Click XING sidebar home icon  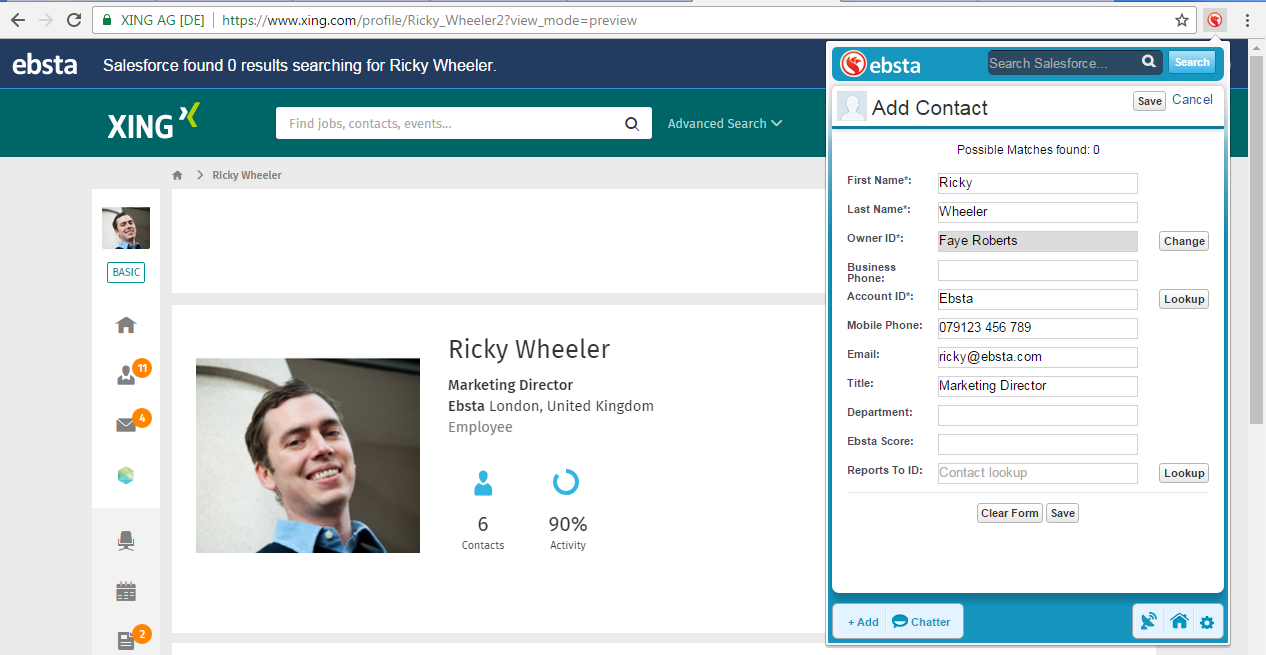point(126,325)
